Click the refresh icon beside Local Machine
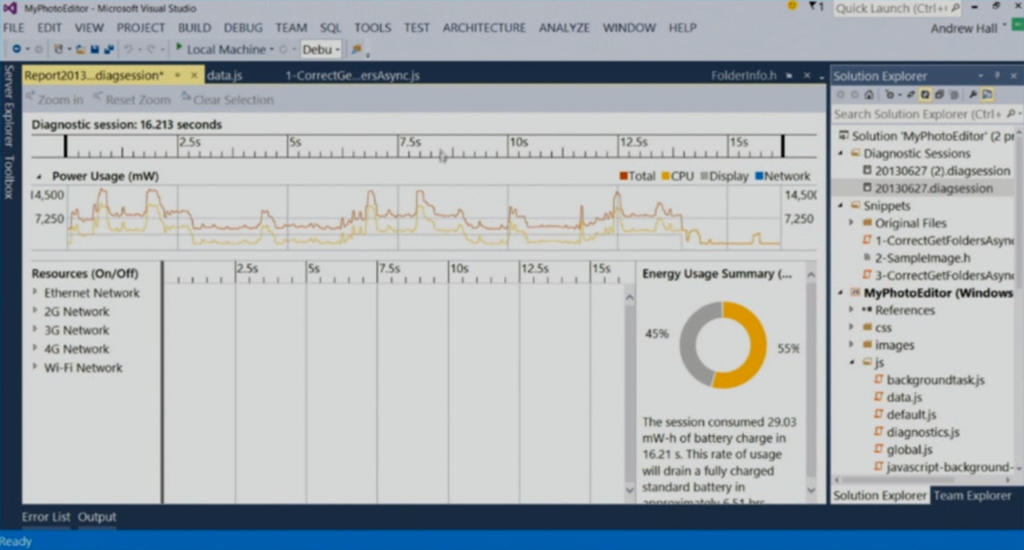Screen dimensions: 1024x550 283,49
